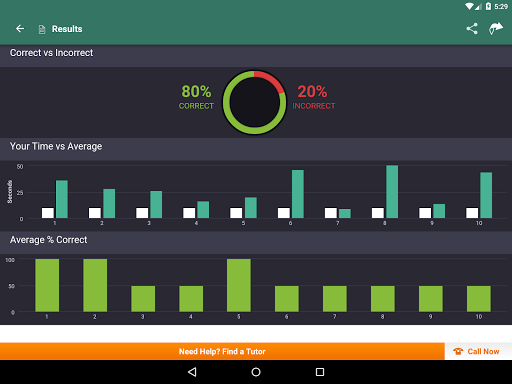Tap the Android home circle button
Screen dimensions: 512x384
pyautogui.click(x=256, y=372)
